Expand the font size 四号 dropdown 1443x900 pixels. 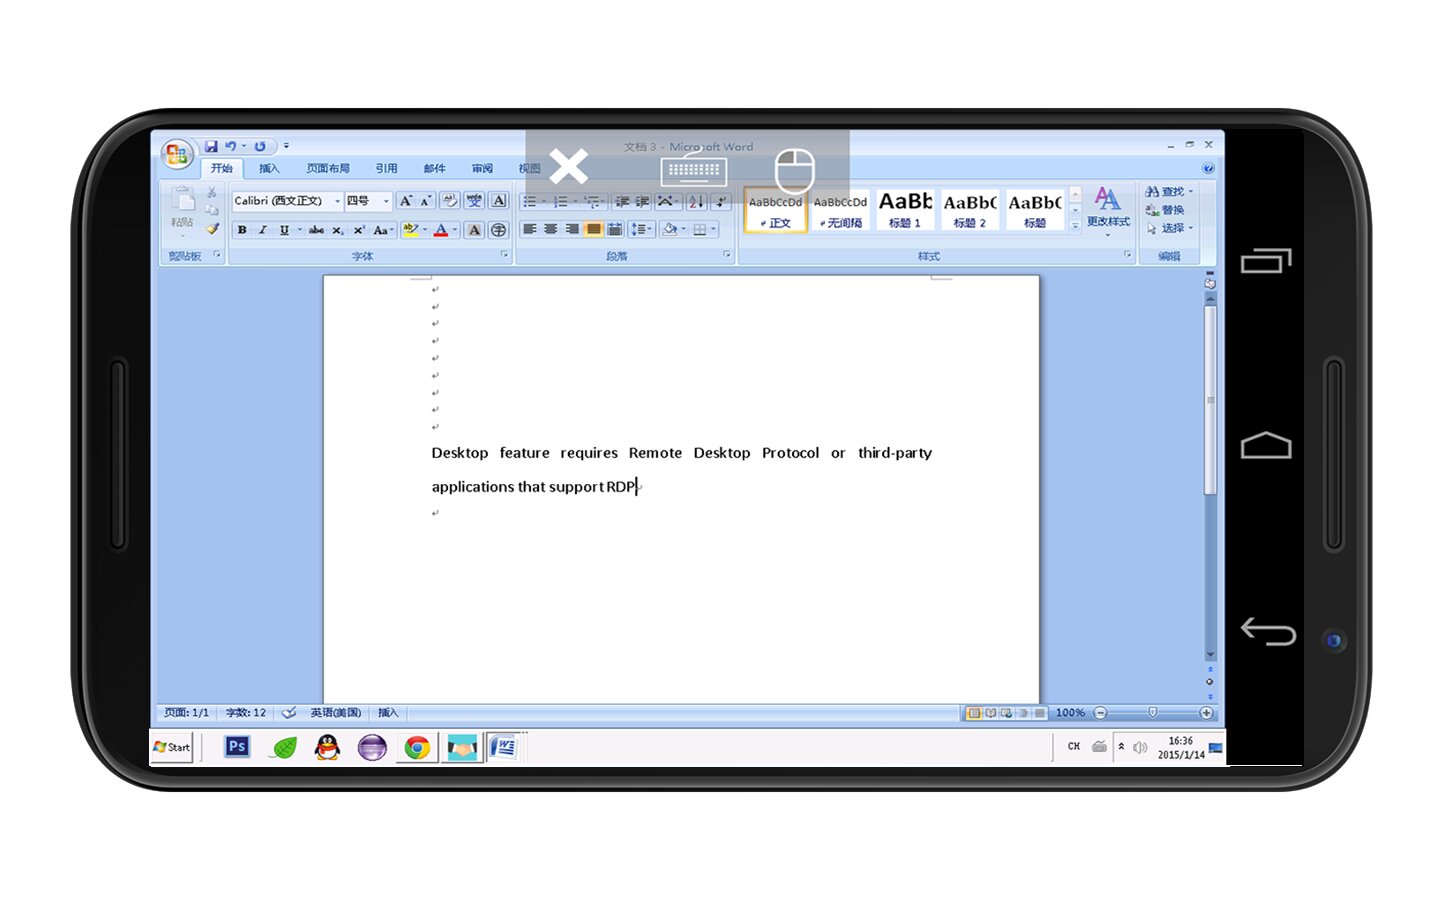(x=386, y=201)
